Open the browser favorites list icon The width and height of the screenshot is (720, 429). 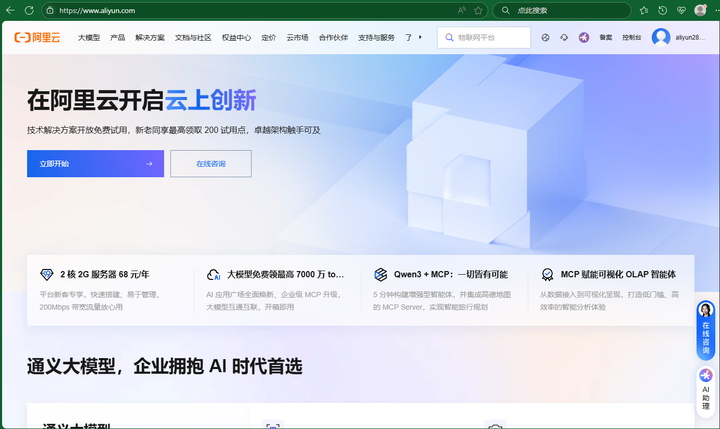tap(644, 10)
